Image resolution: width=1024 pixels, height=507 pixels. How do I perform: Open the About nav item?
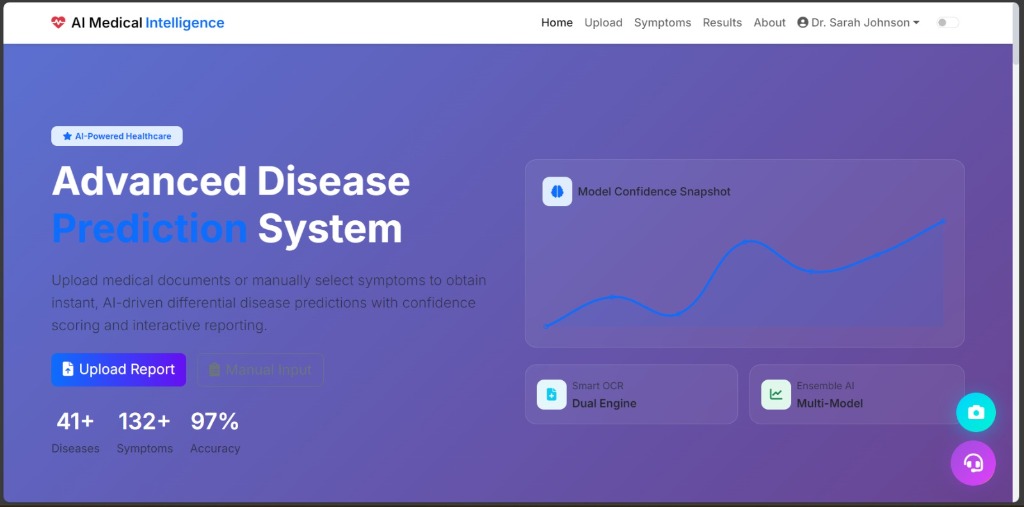click(x=769, y=23)
